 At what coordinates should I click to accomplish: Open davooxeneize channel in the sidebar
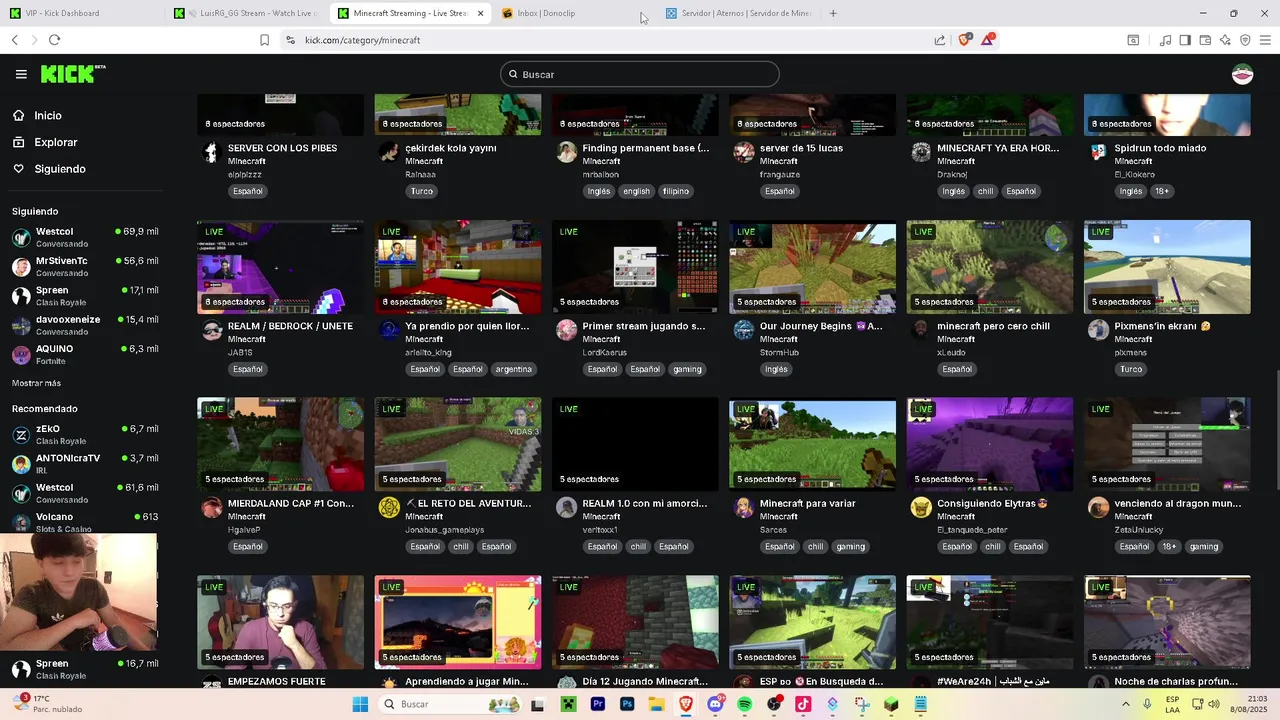[85, 324]
